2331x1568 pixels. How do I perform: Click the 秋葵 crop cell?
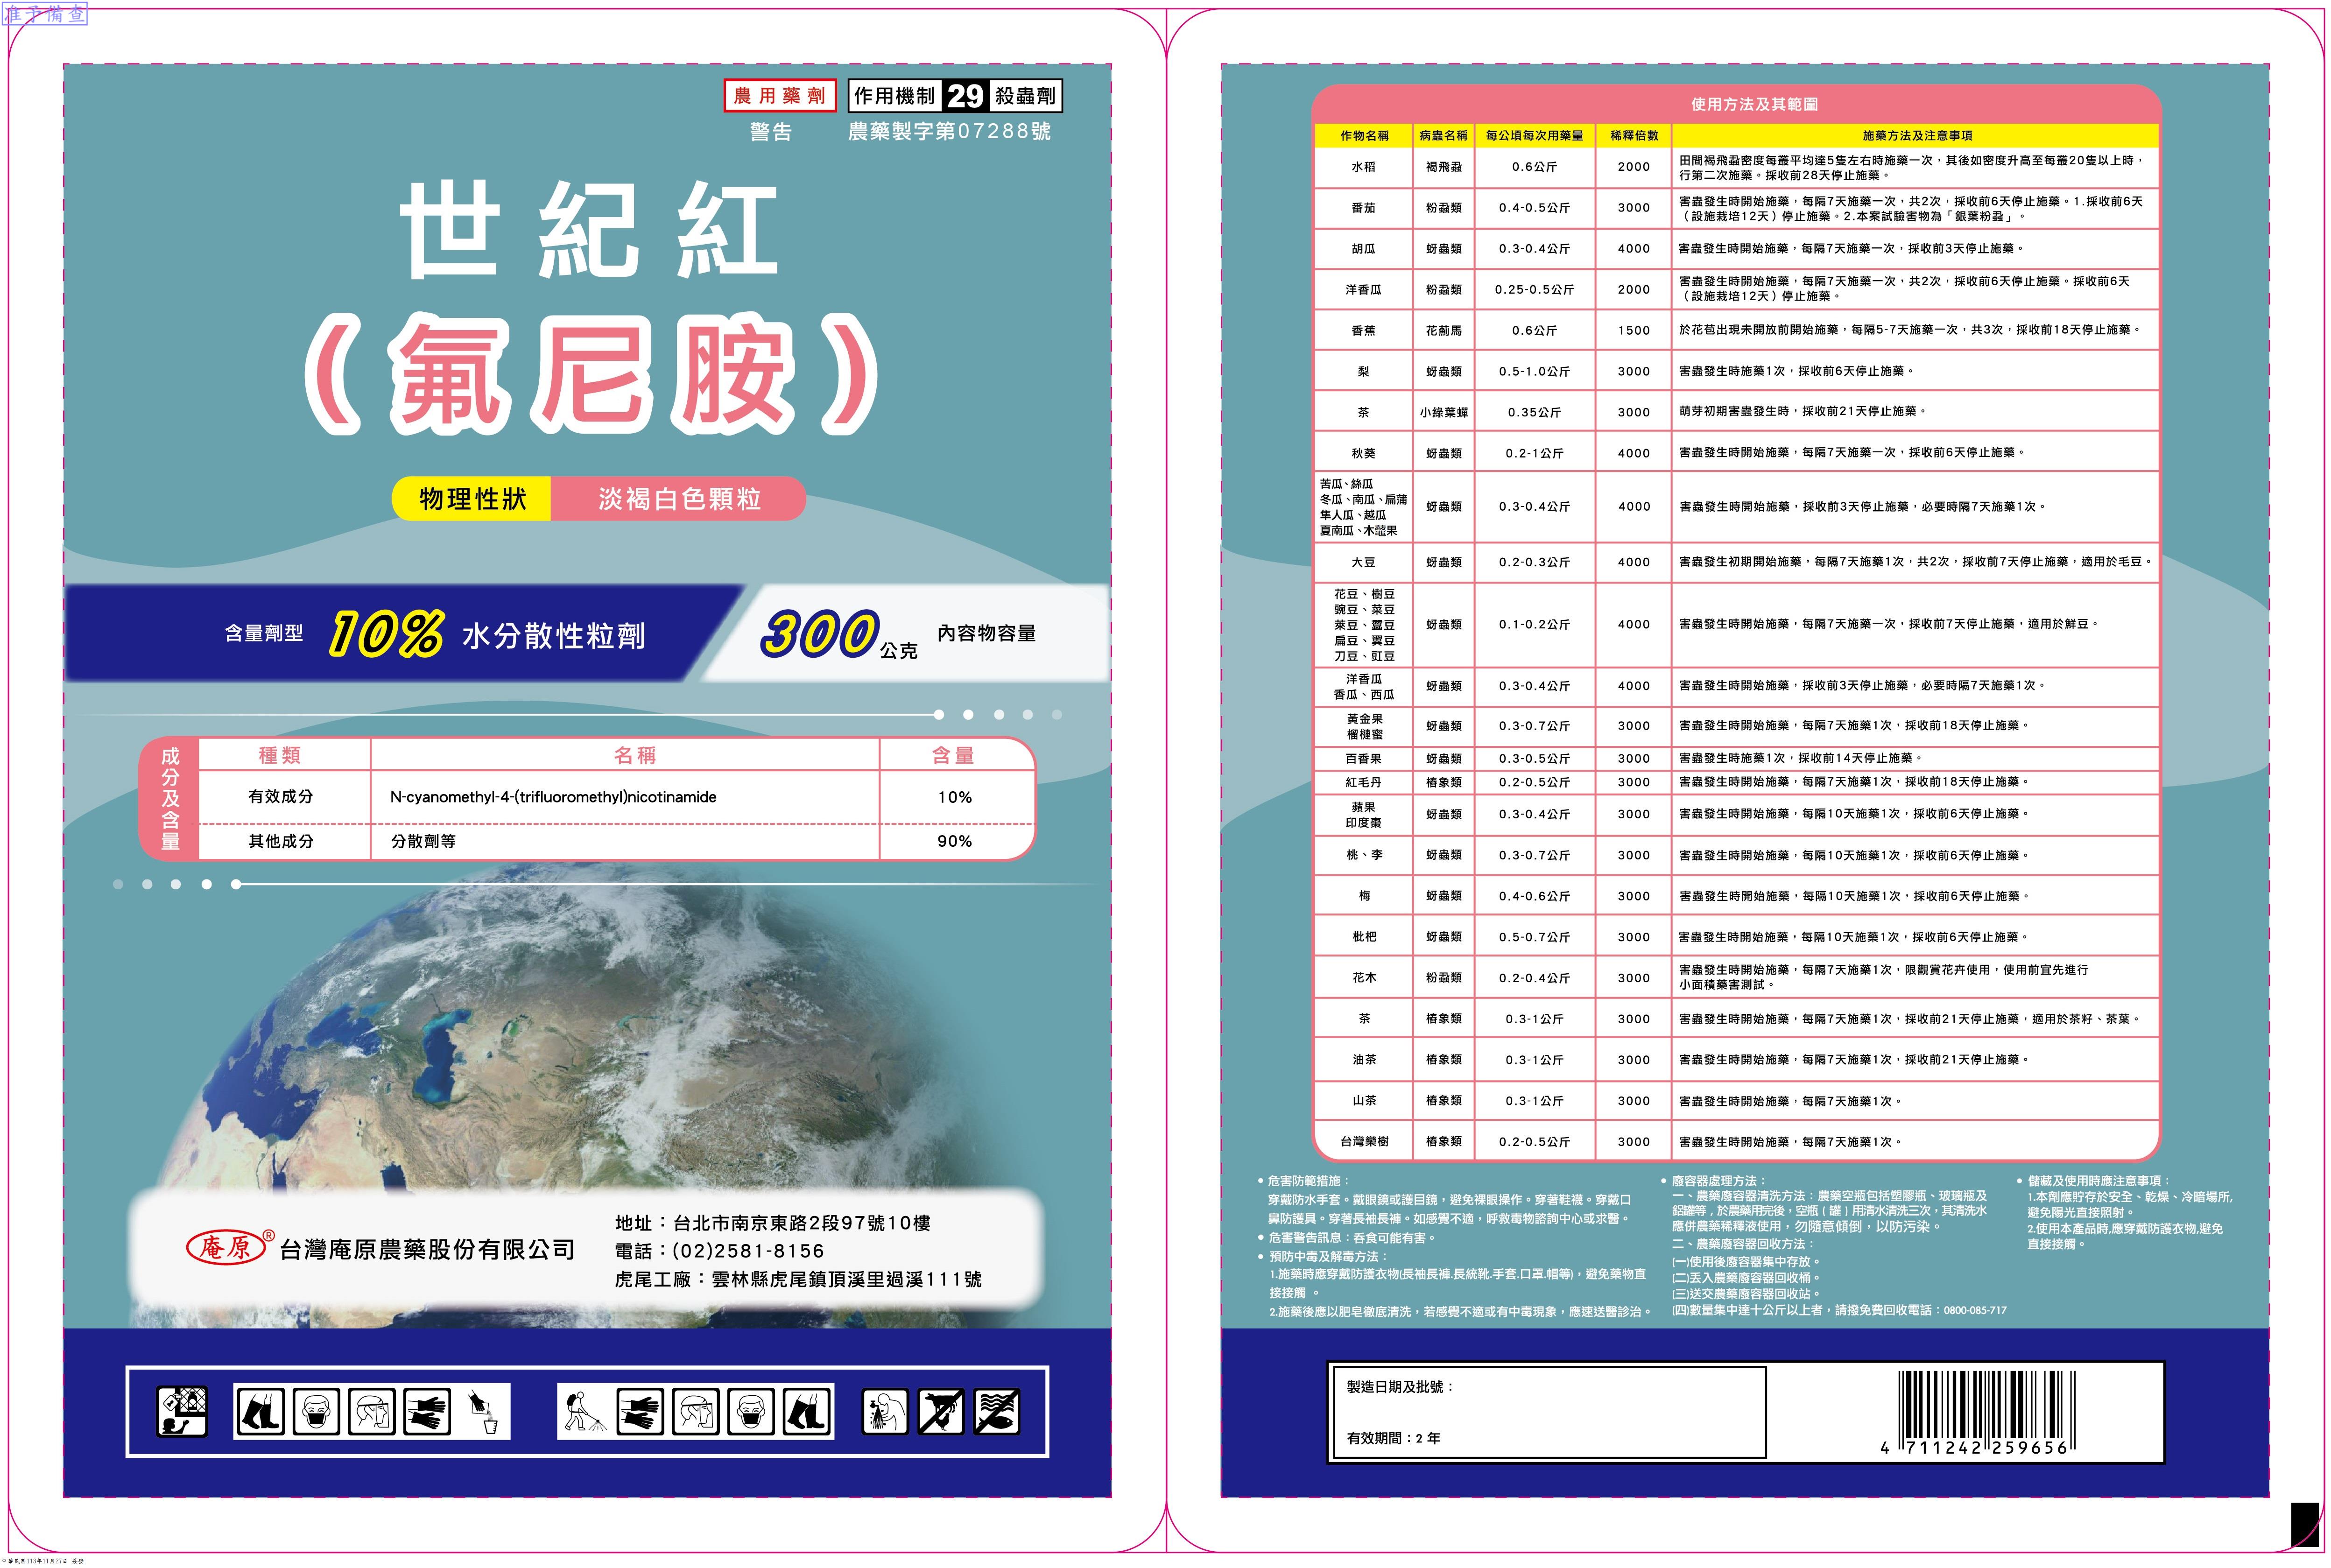(1364, 453)
